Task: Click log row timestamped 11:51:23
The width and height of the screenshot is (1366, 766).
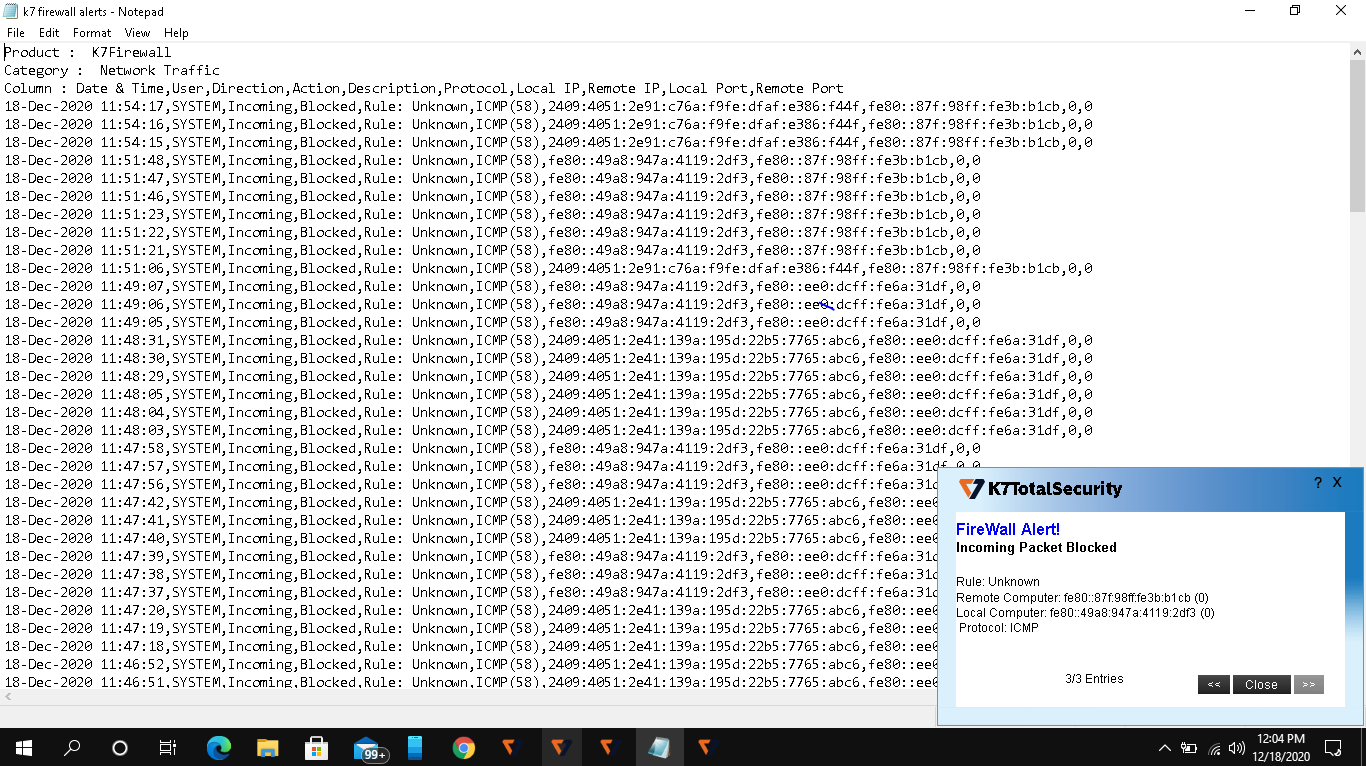Action: (492, 214)
